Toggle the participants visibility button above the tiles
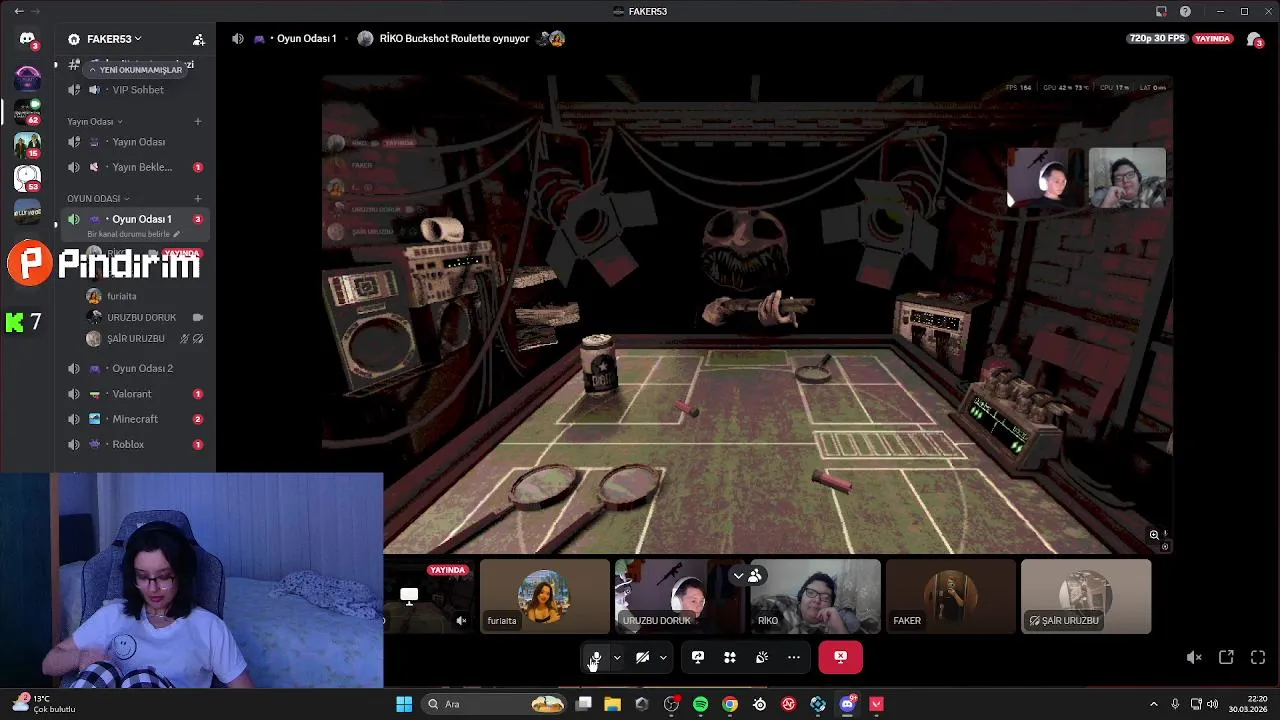This screenshot has width=1280, height=720. click(x=747, y=575)
